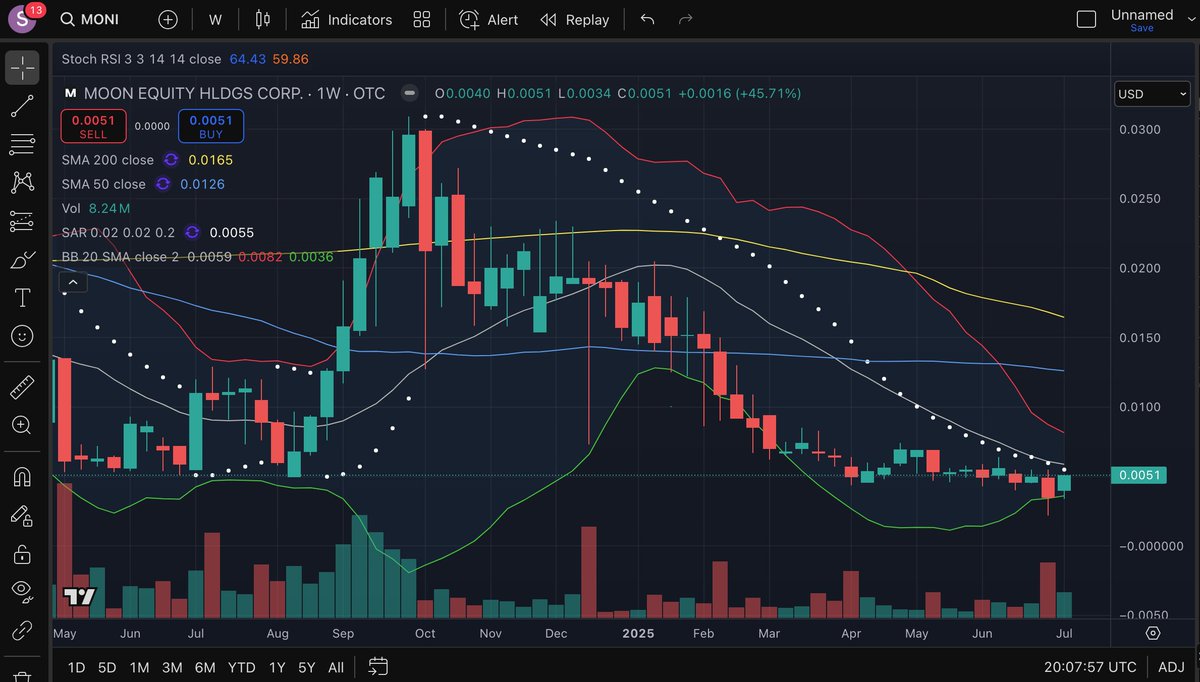Click the TradingView logo on chart
Image resolution: width=1200 pixels, height=682 pixels.
point(80,597)
